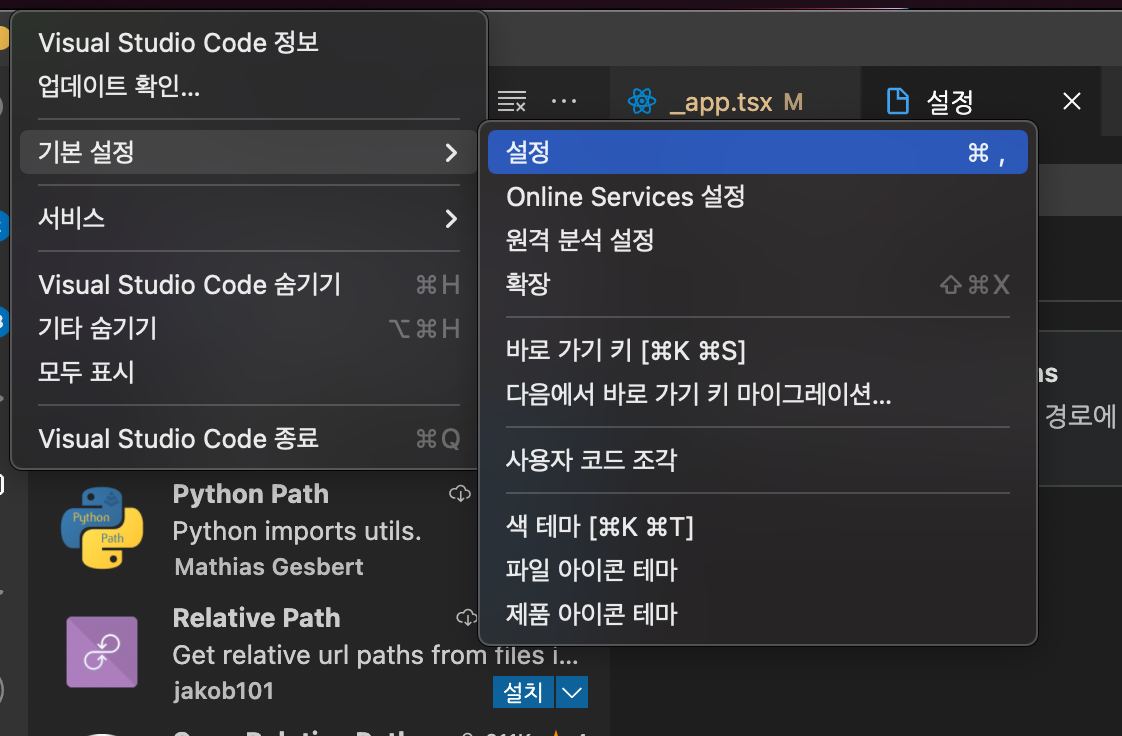This screenshot has height=736, width=1122.
Task: Open '바로 가기 키 [⌘K ⌘S]' entry
Action: point(758,350)
